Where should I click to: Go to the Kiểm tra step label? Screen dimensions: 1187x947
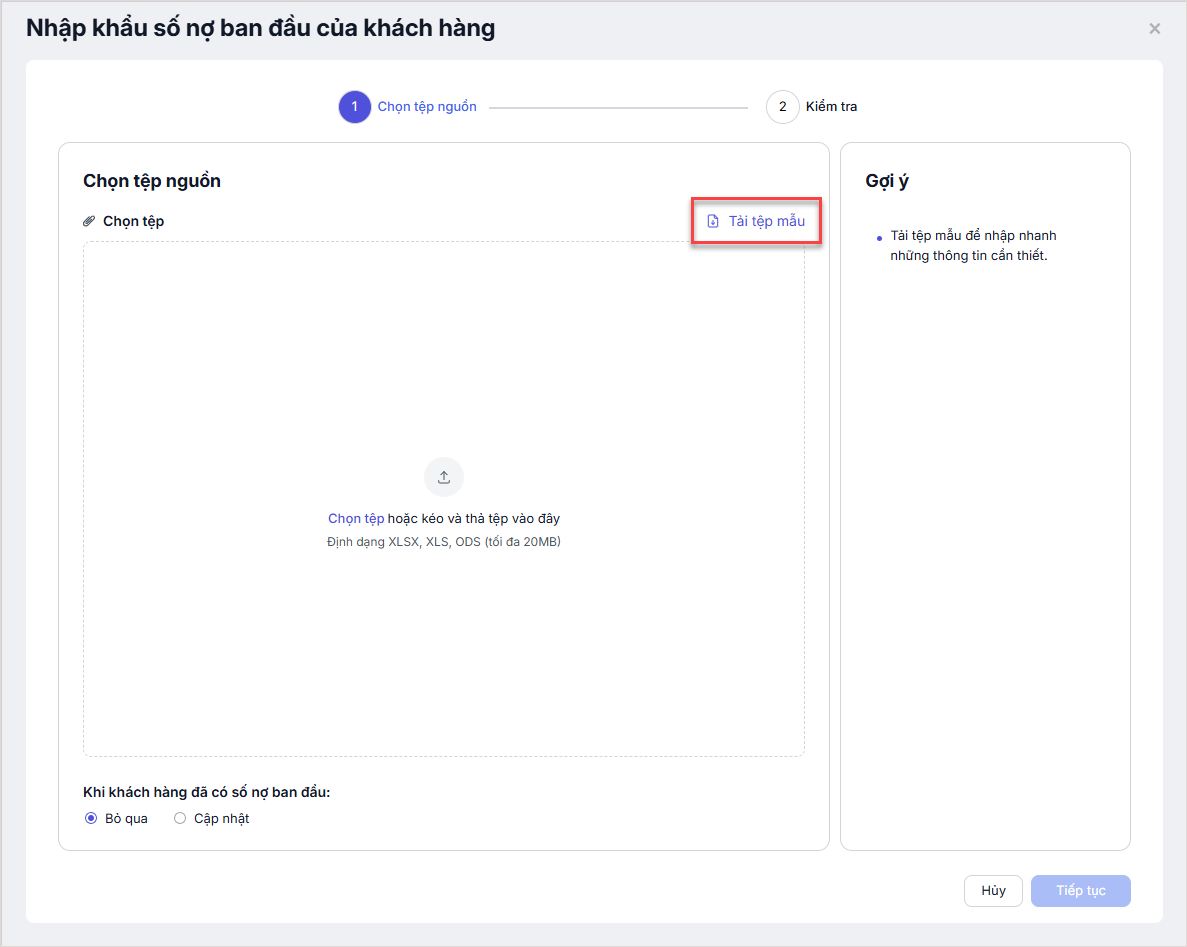click(831, 107)
